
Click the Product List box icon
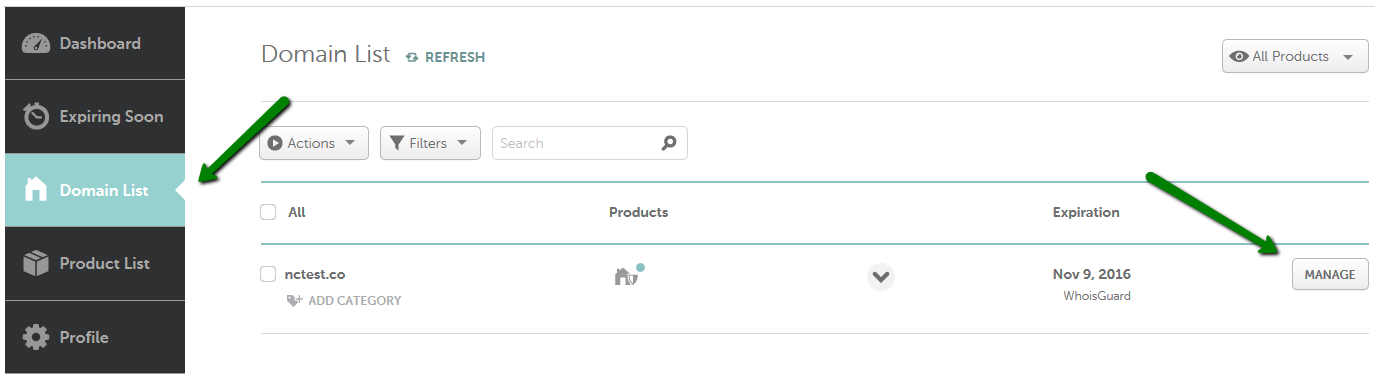tap(36, 264)
